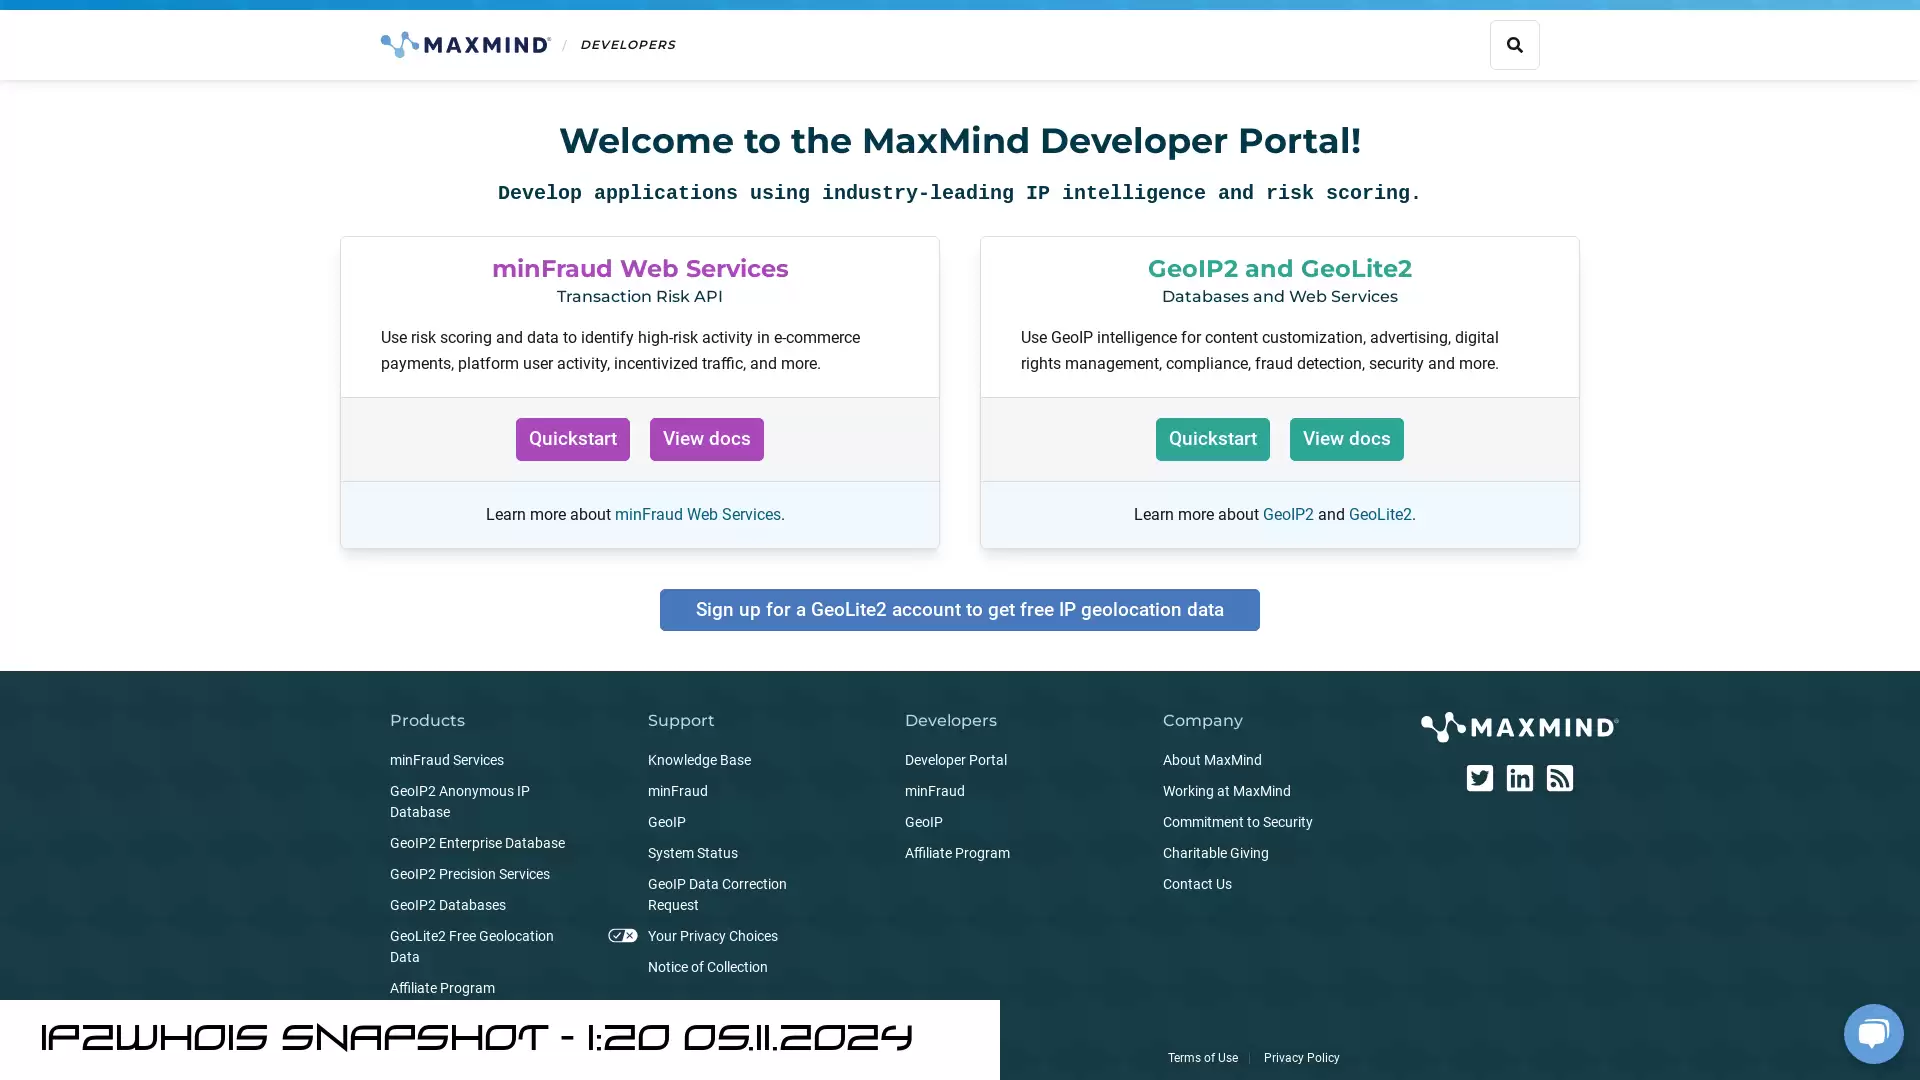Open the chat widget bubble
This screenshot has width=1920, height=1080.
click(1873, 1033)
